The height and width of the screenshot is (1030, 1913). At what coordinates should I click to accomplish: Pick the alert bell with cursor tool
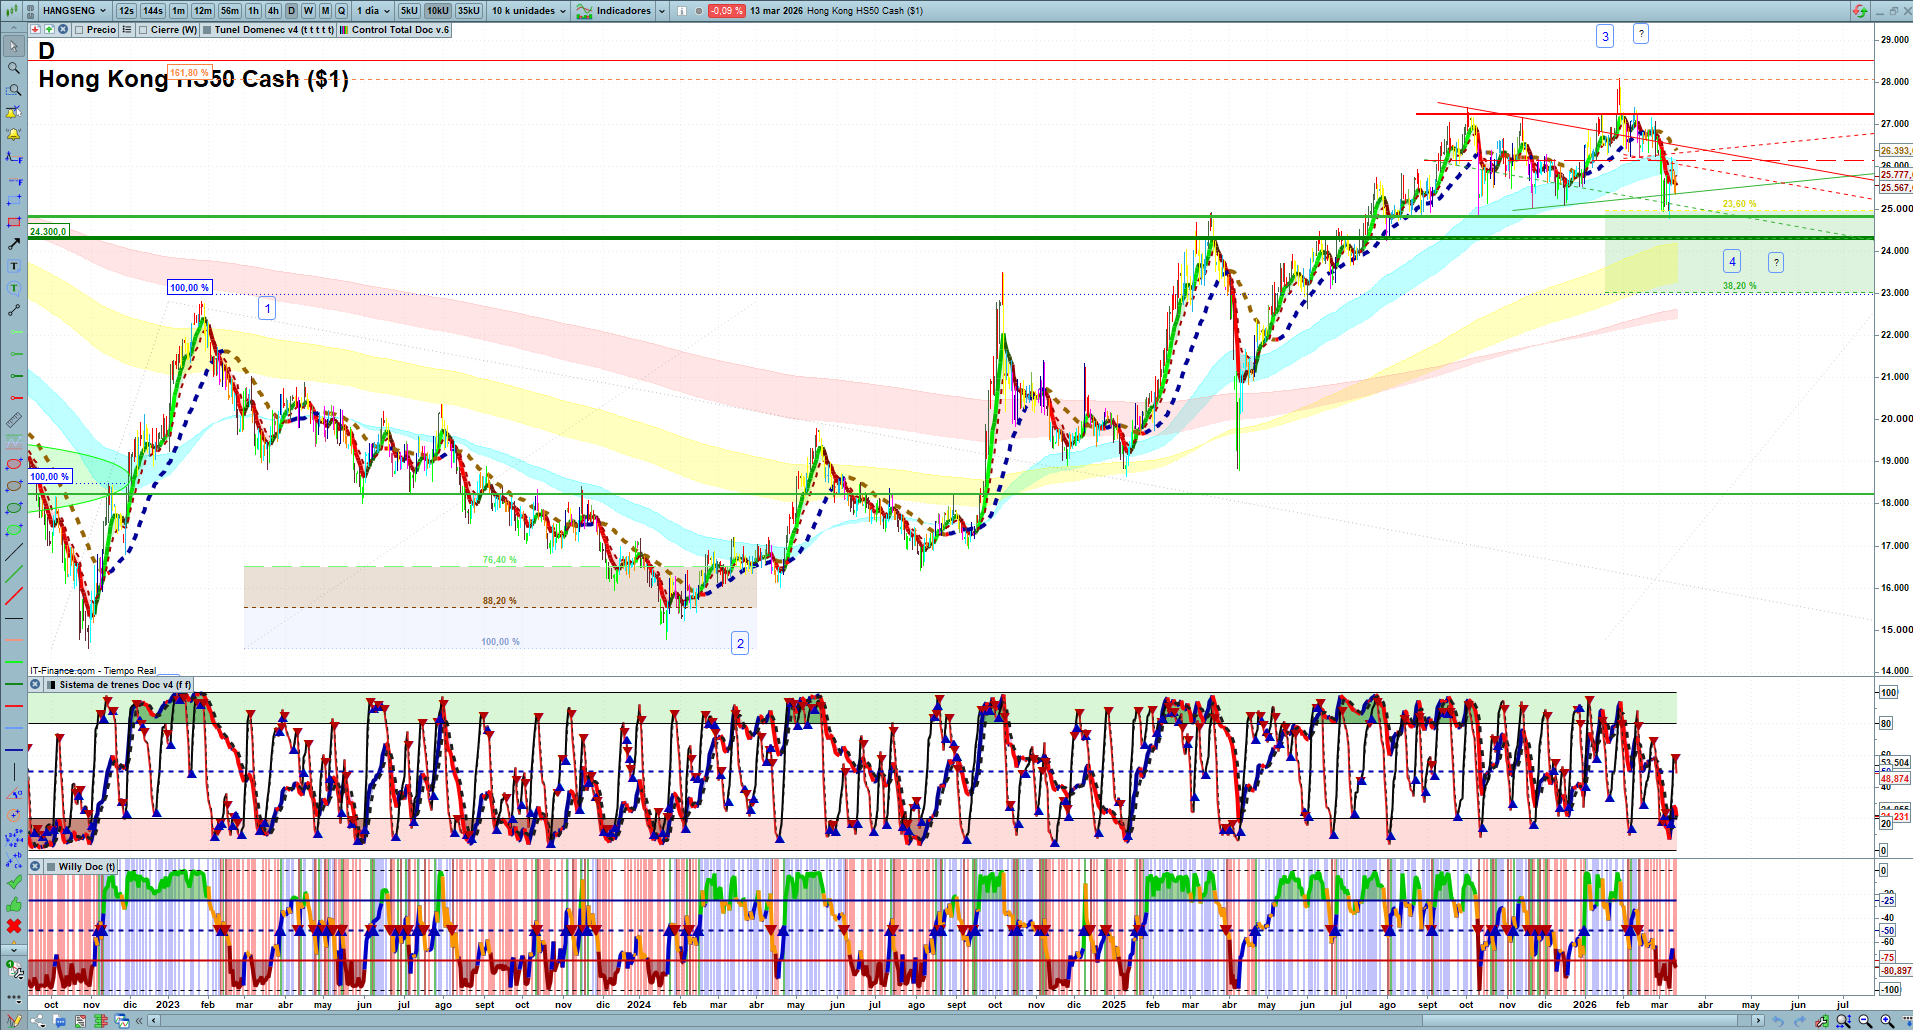(14, 112)
